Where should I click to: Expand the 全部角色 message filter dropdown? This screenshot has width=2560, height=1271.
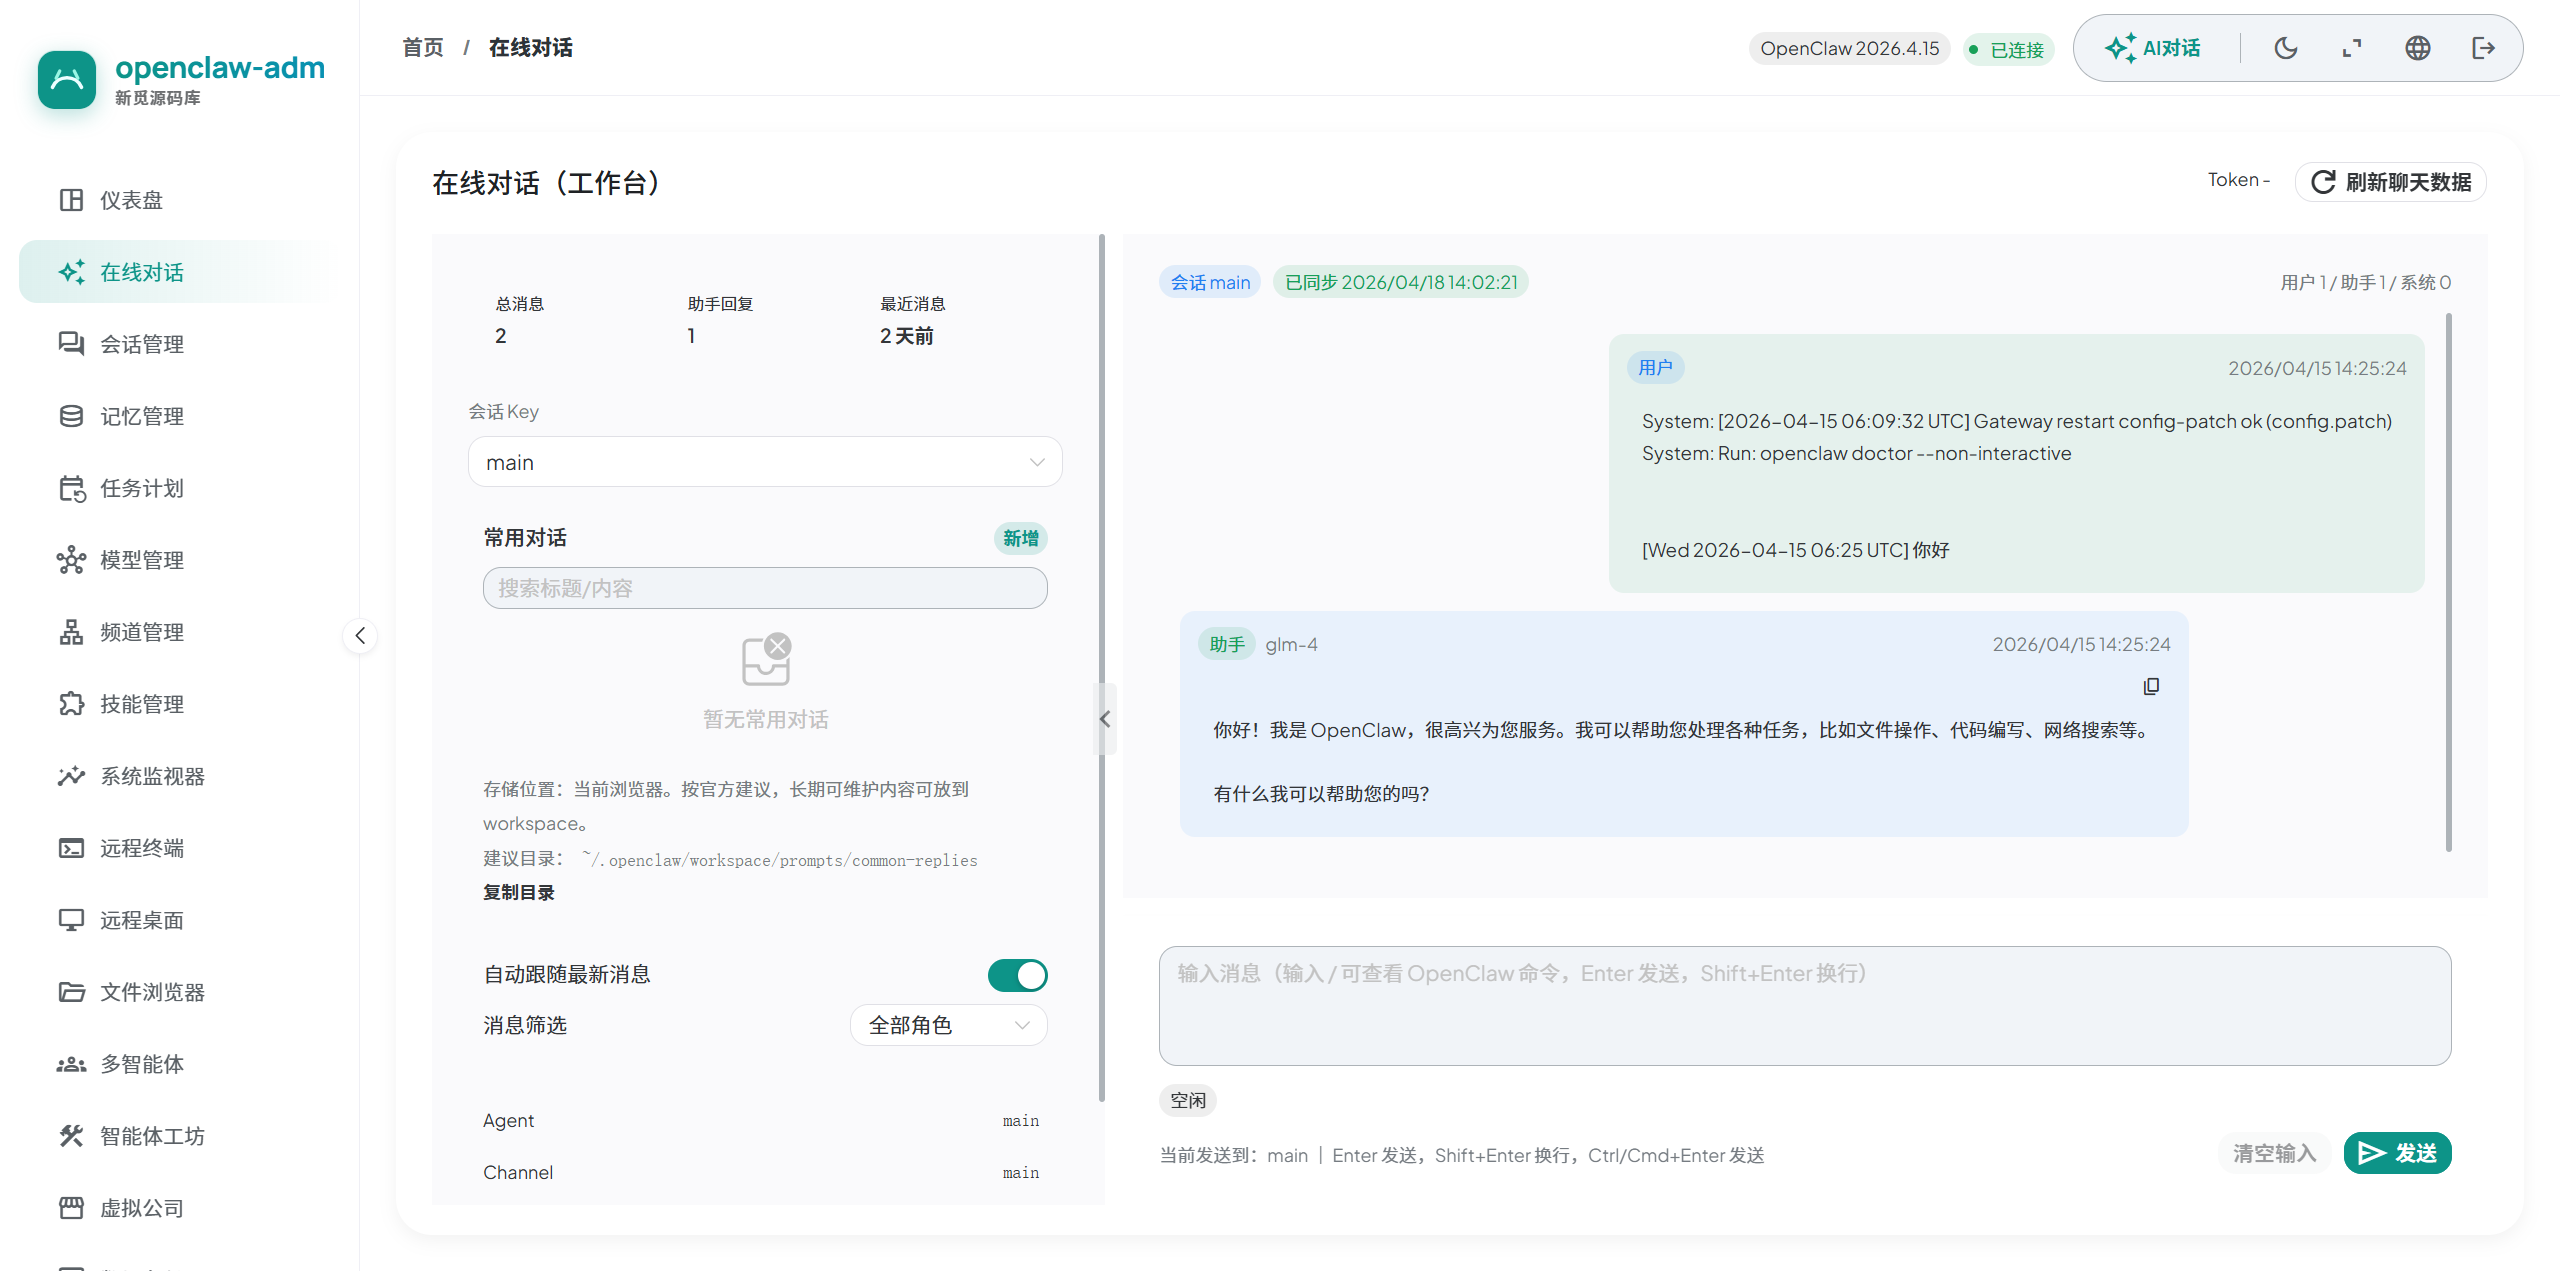coord(948,1025)
